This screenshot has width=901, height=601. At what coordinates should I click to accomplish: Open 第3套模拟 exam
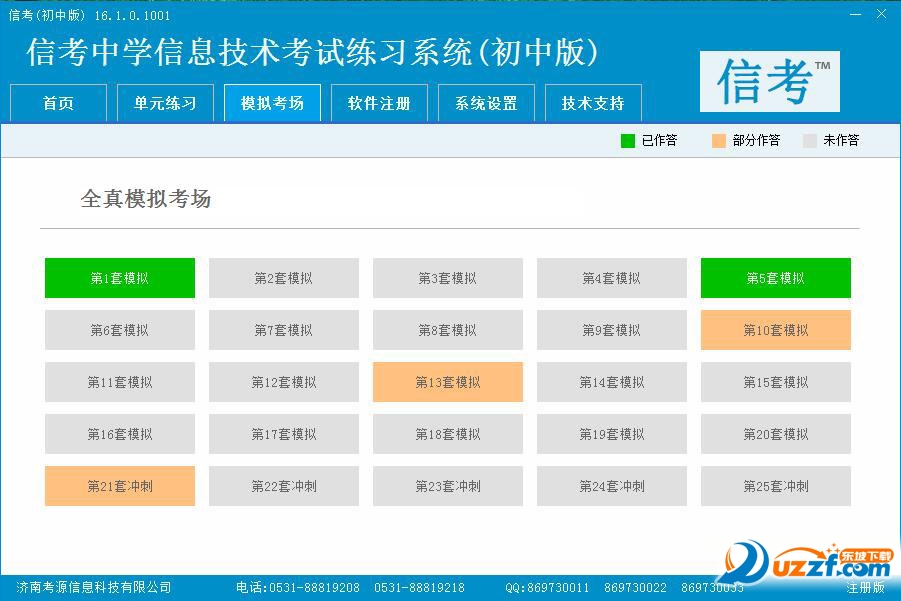click(448, 278)
